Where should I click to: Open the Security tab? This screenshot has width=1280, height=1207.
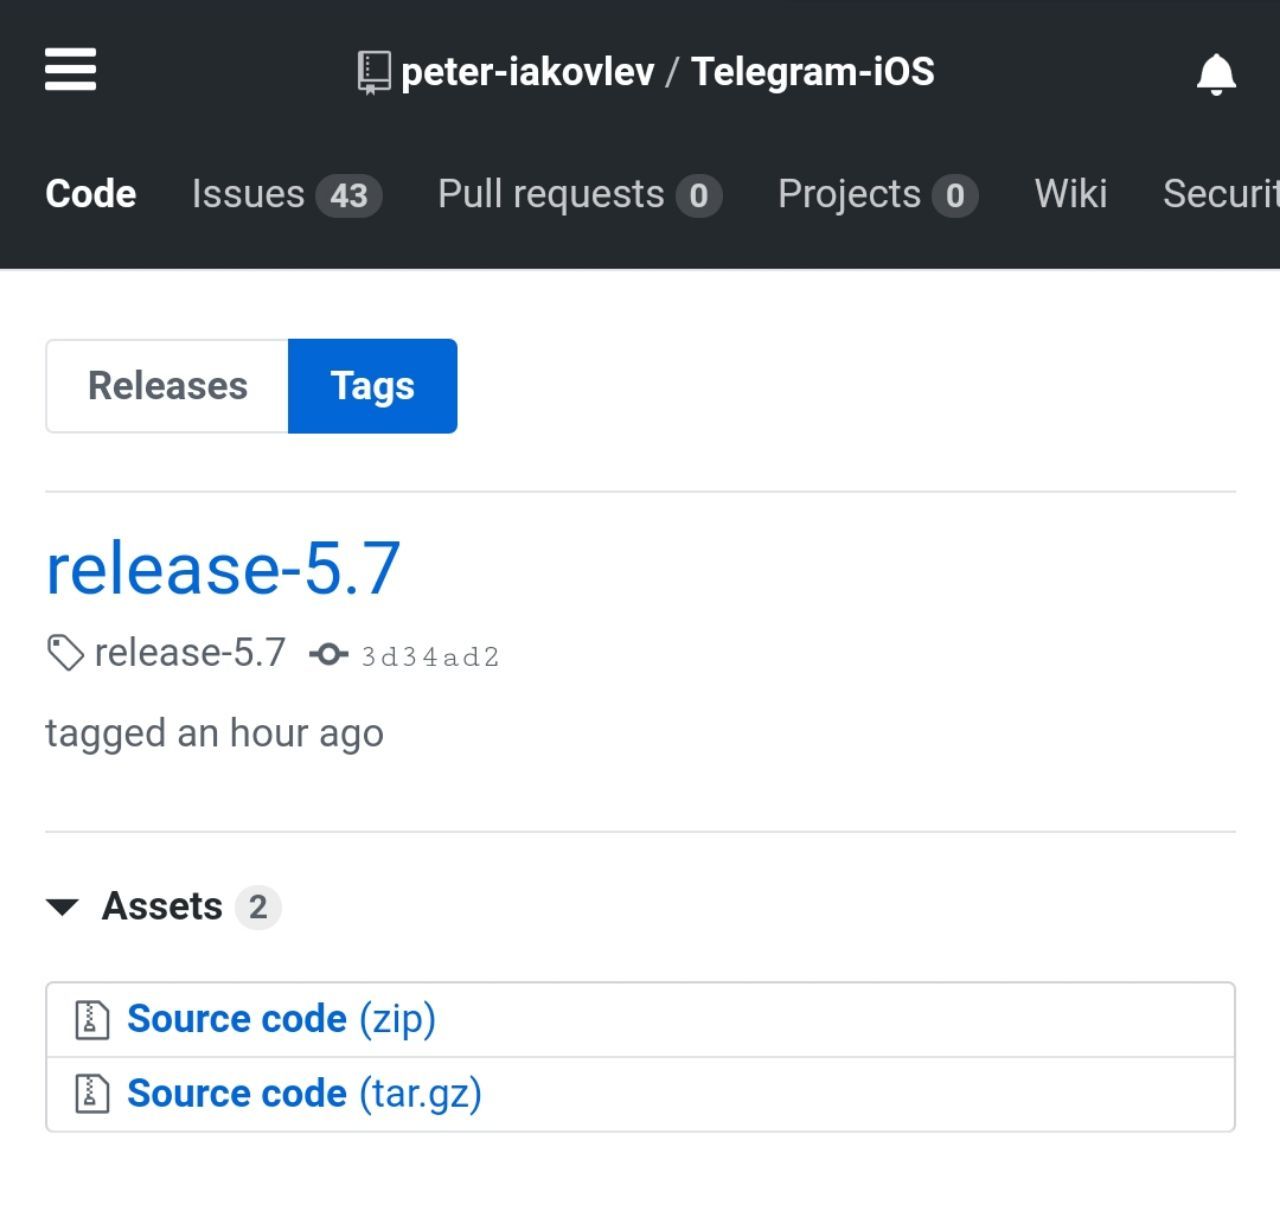pyautogui.click(x=1221, y=194)
